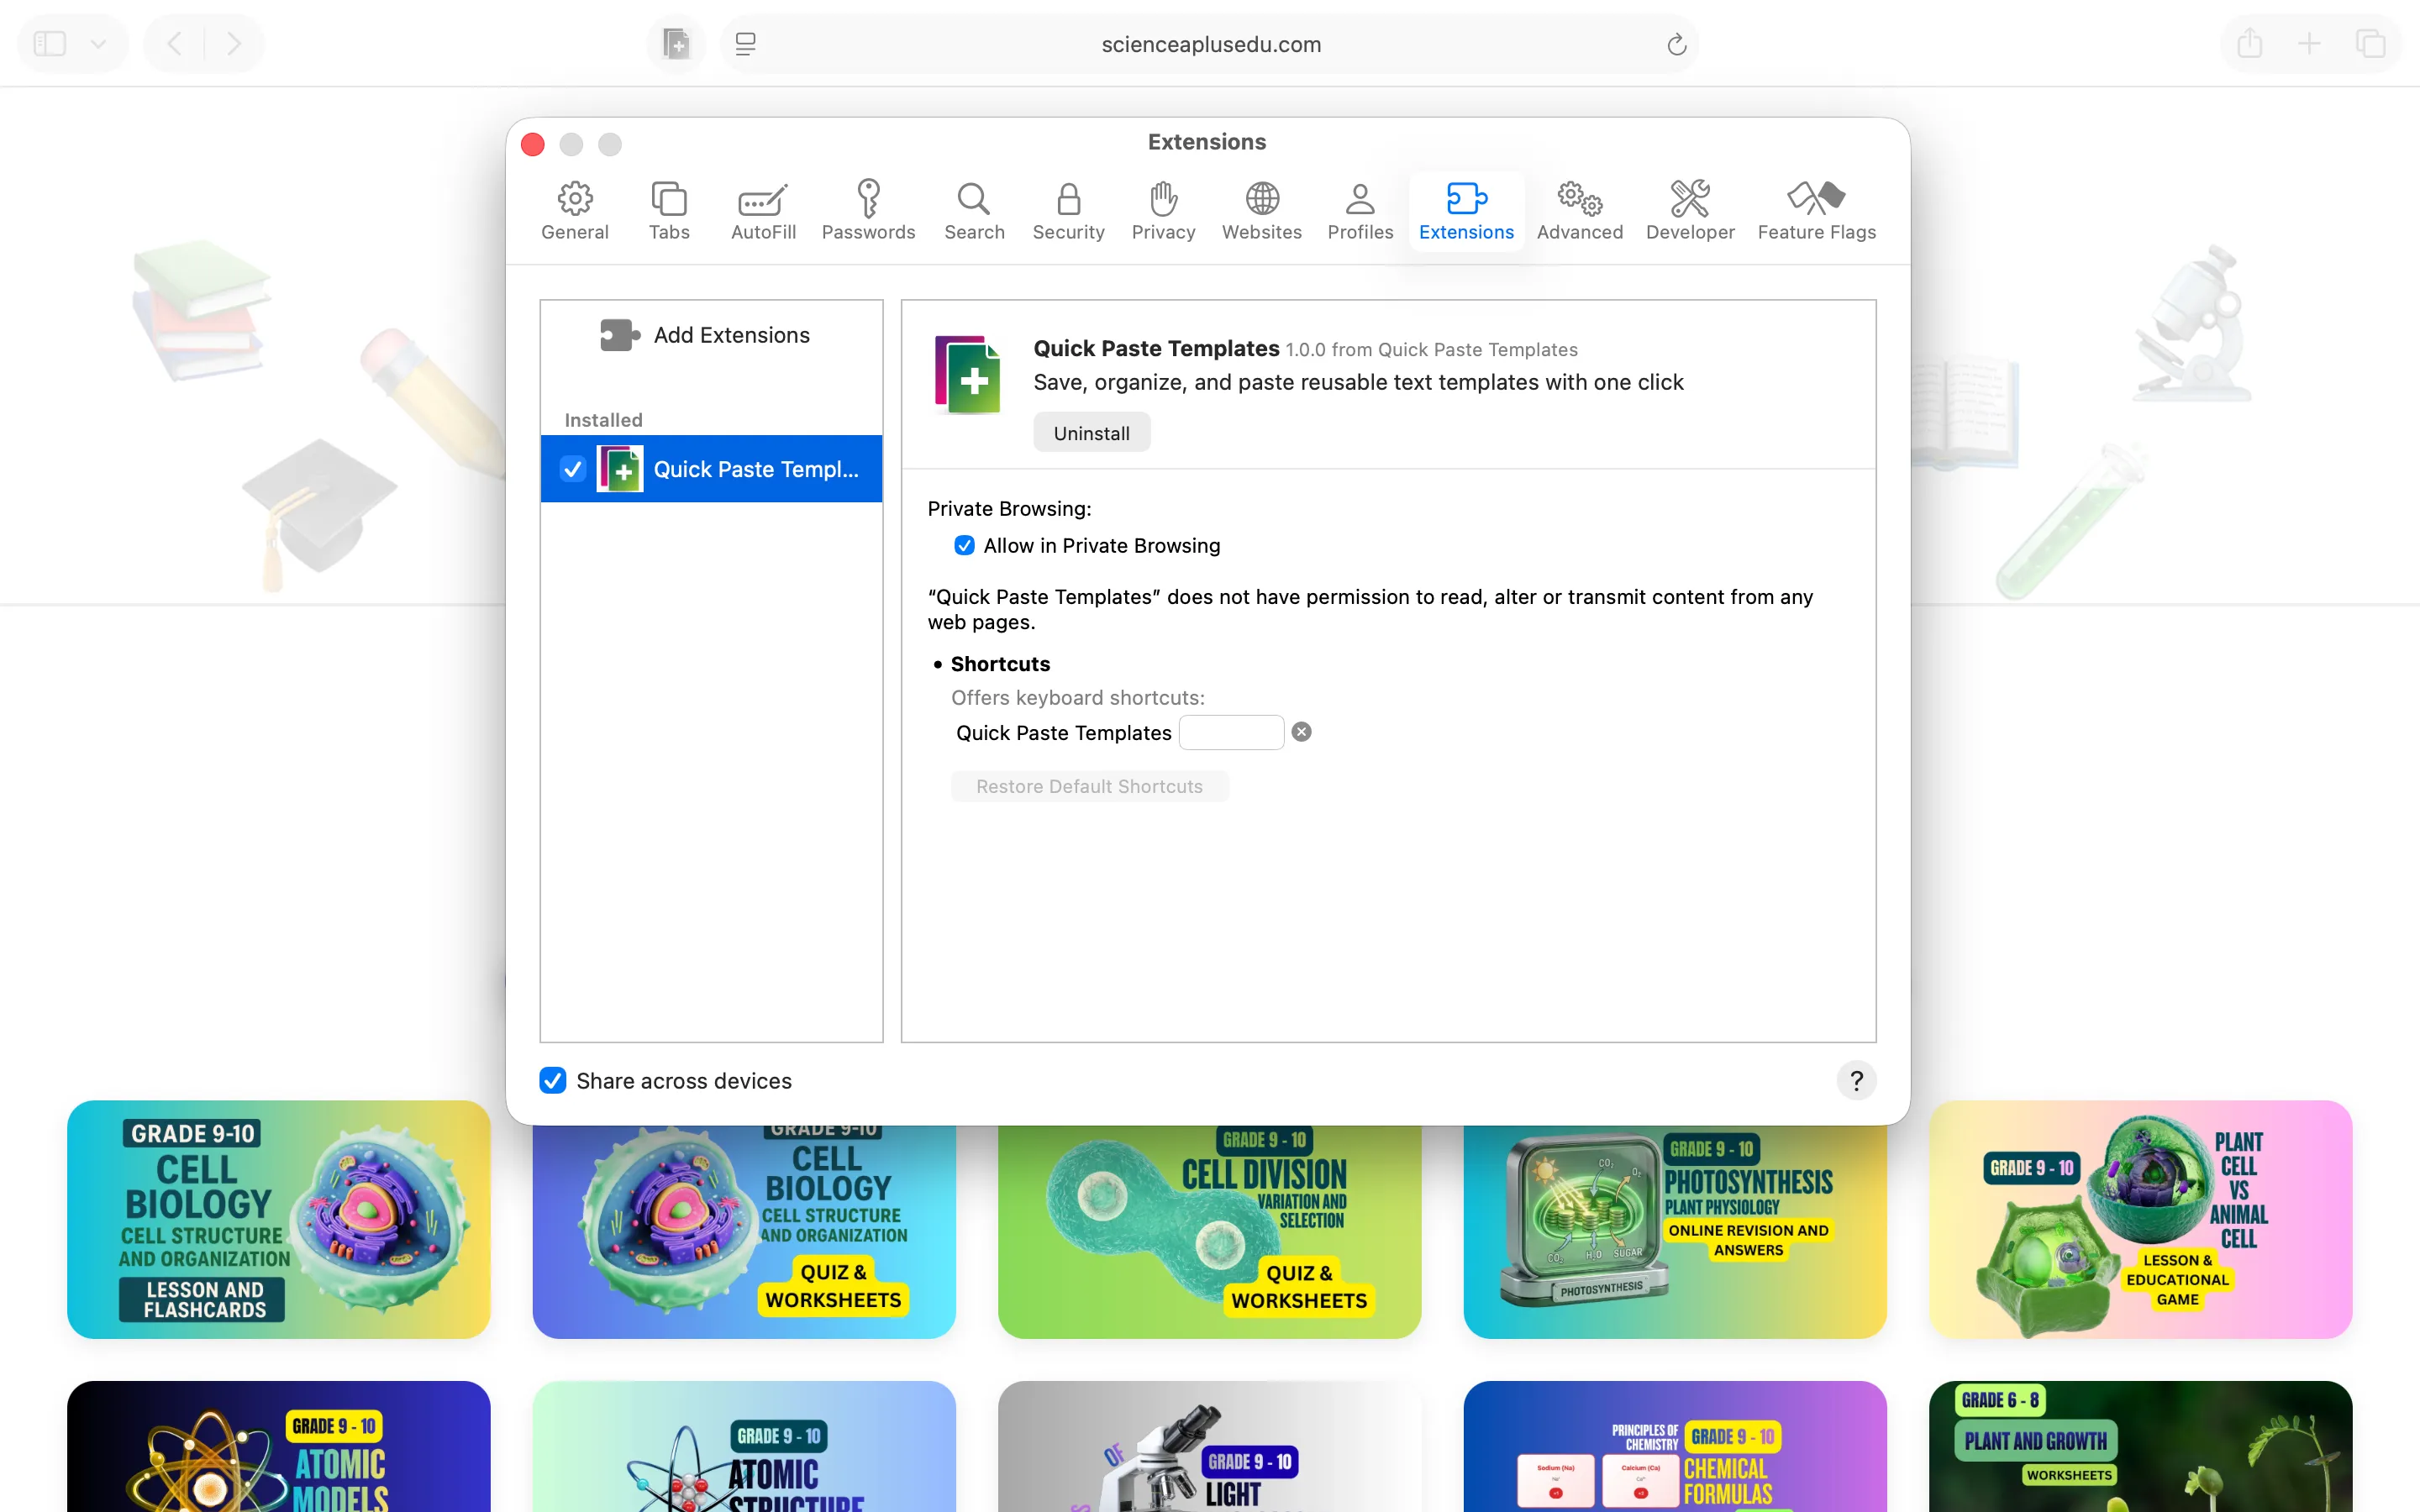Select Quick Paste Templates icon in installed list
The height and width of the screenshot is (1512, 2420).
click(x=620, y=469)
